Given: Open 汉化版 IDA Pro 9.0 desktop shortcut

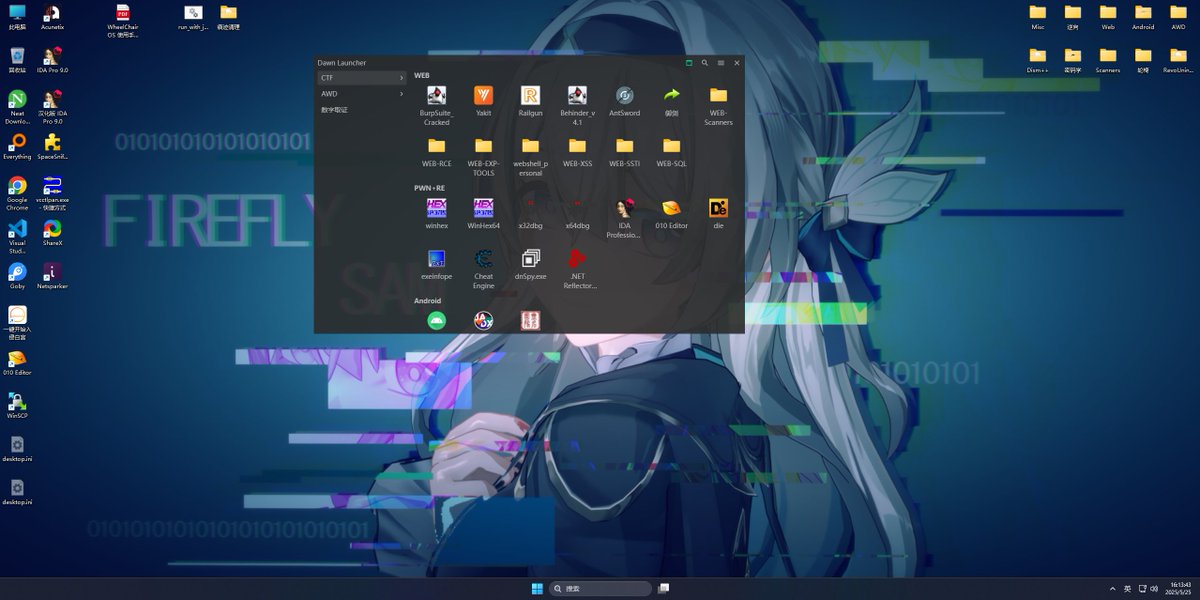Looking at the screenshot, I should point(52,107).
